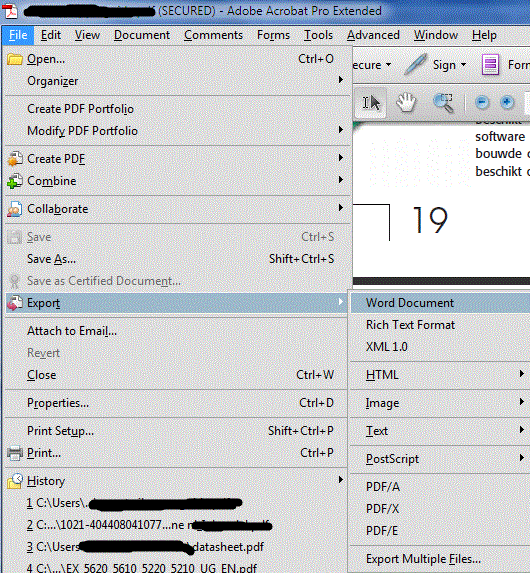Expand the Text export submenu arrow
Viewport: 530px width, 573px height.
coord(522,430)
